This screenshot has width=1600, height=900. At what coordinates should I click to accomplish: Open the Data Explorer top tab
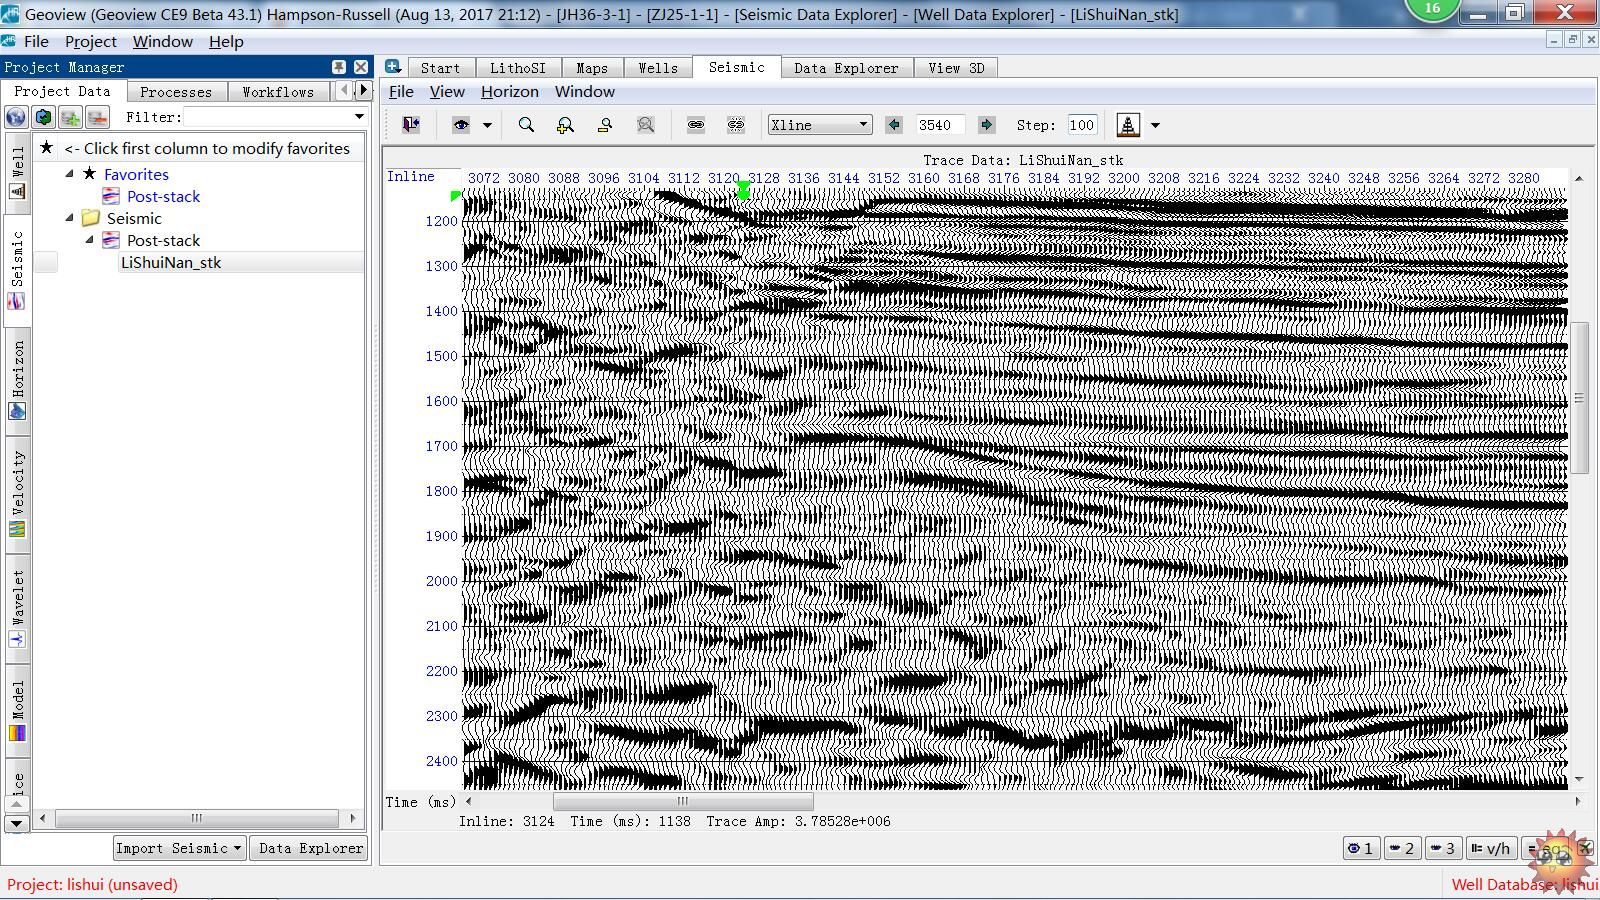click(x=846, y=68)
